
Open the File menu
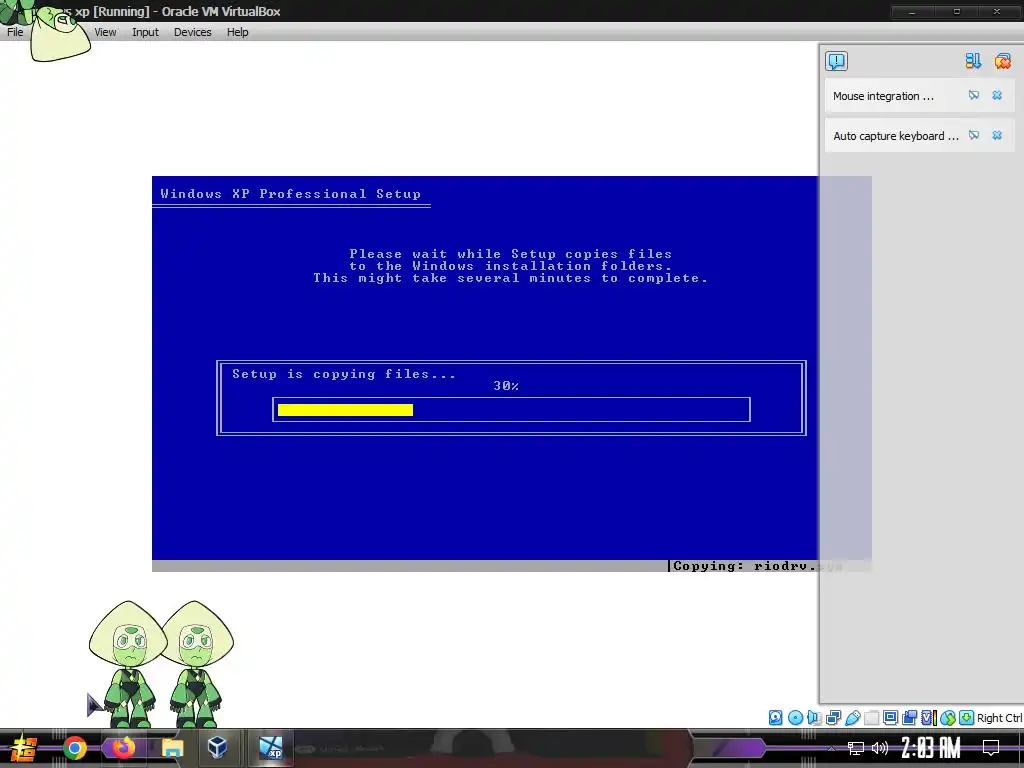coord(15,32)
